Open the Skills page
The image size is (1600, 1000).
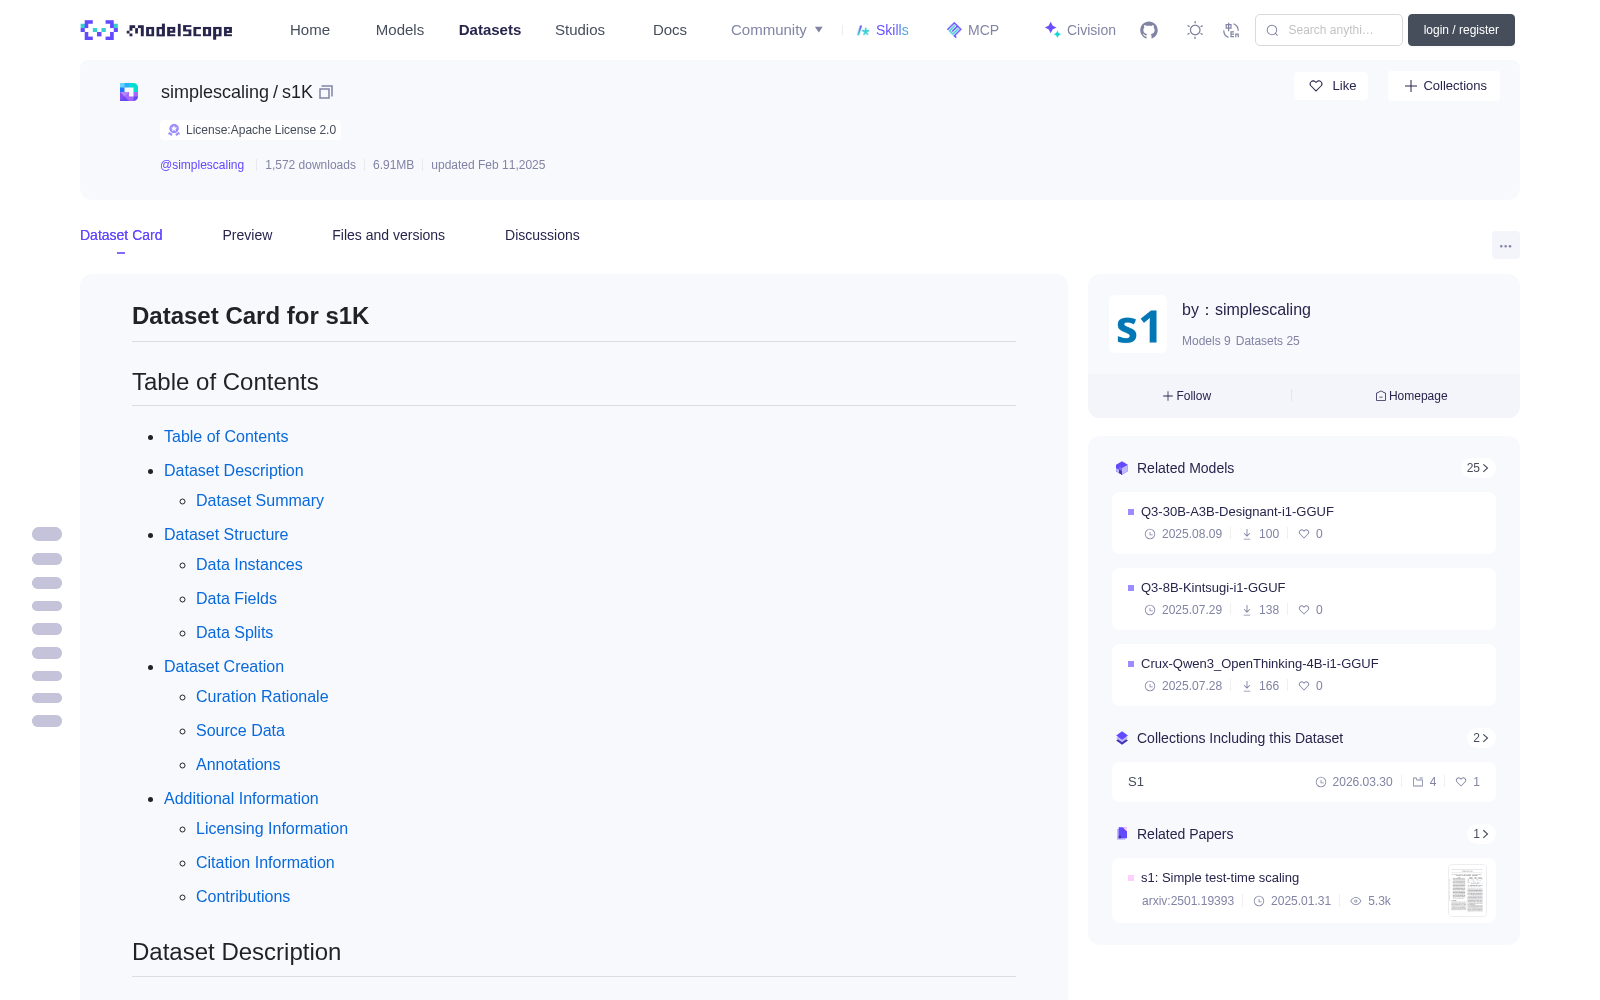[x=883, y=30]
